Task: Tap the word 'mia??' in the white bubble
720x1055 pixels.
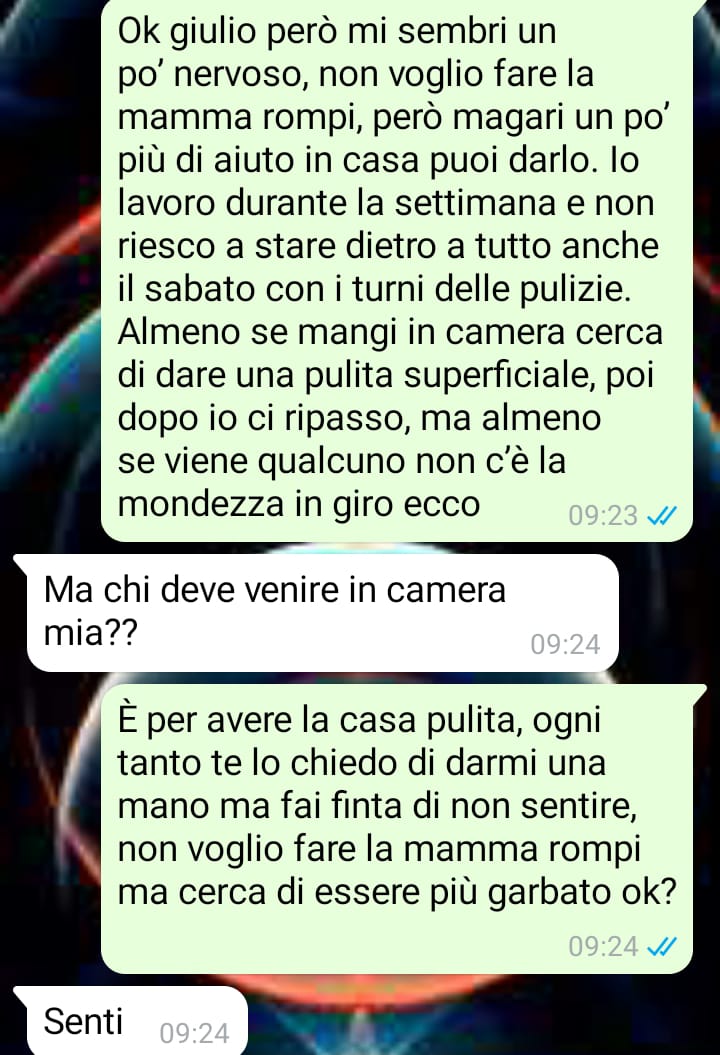Action: [x=90, y=632]
